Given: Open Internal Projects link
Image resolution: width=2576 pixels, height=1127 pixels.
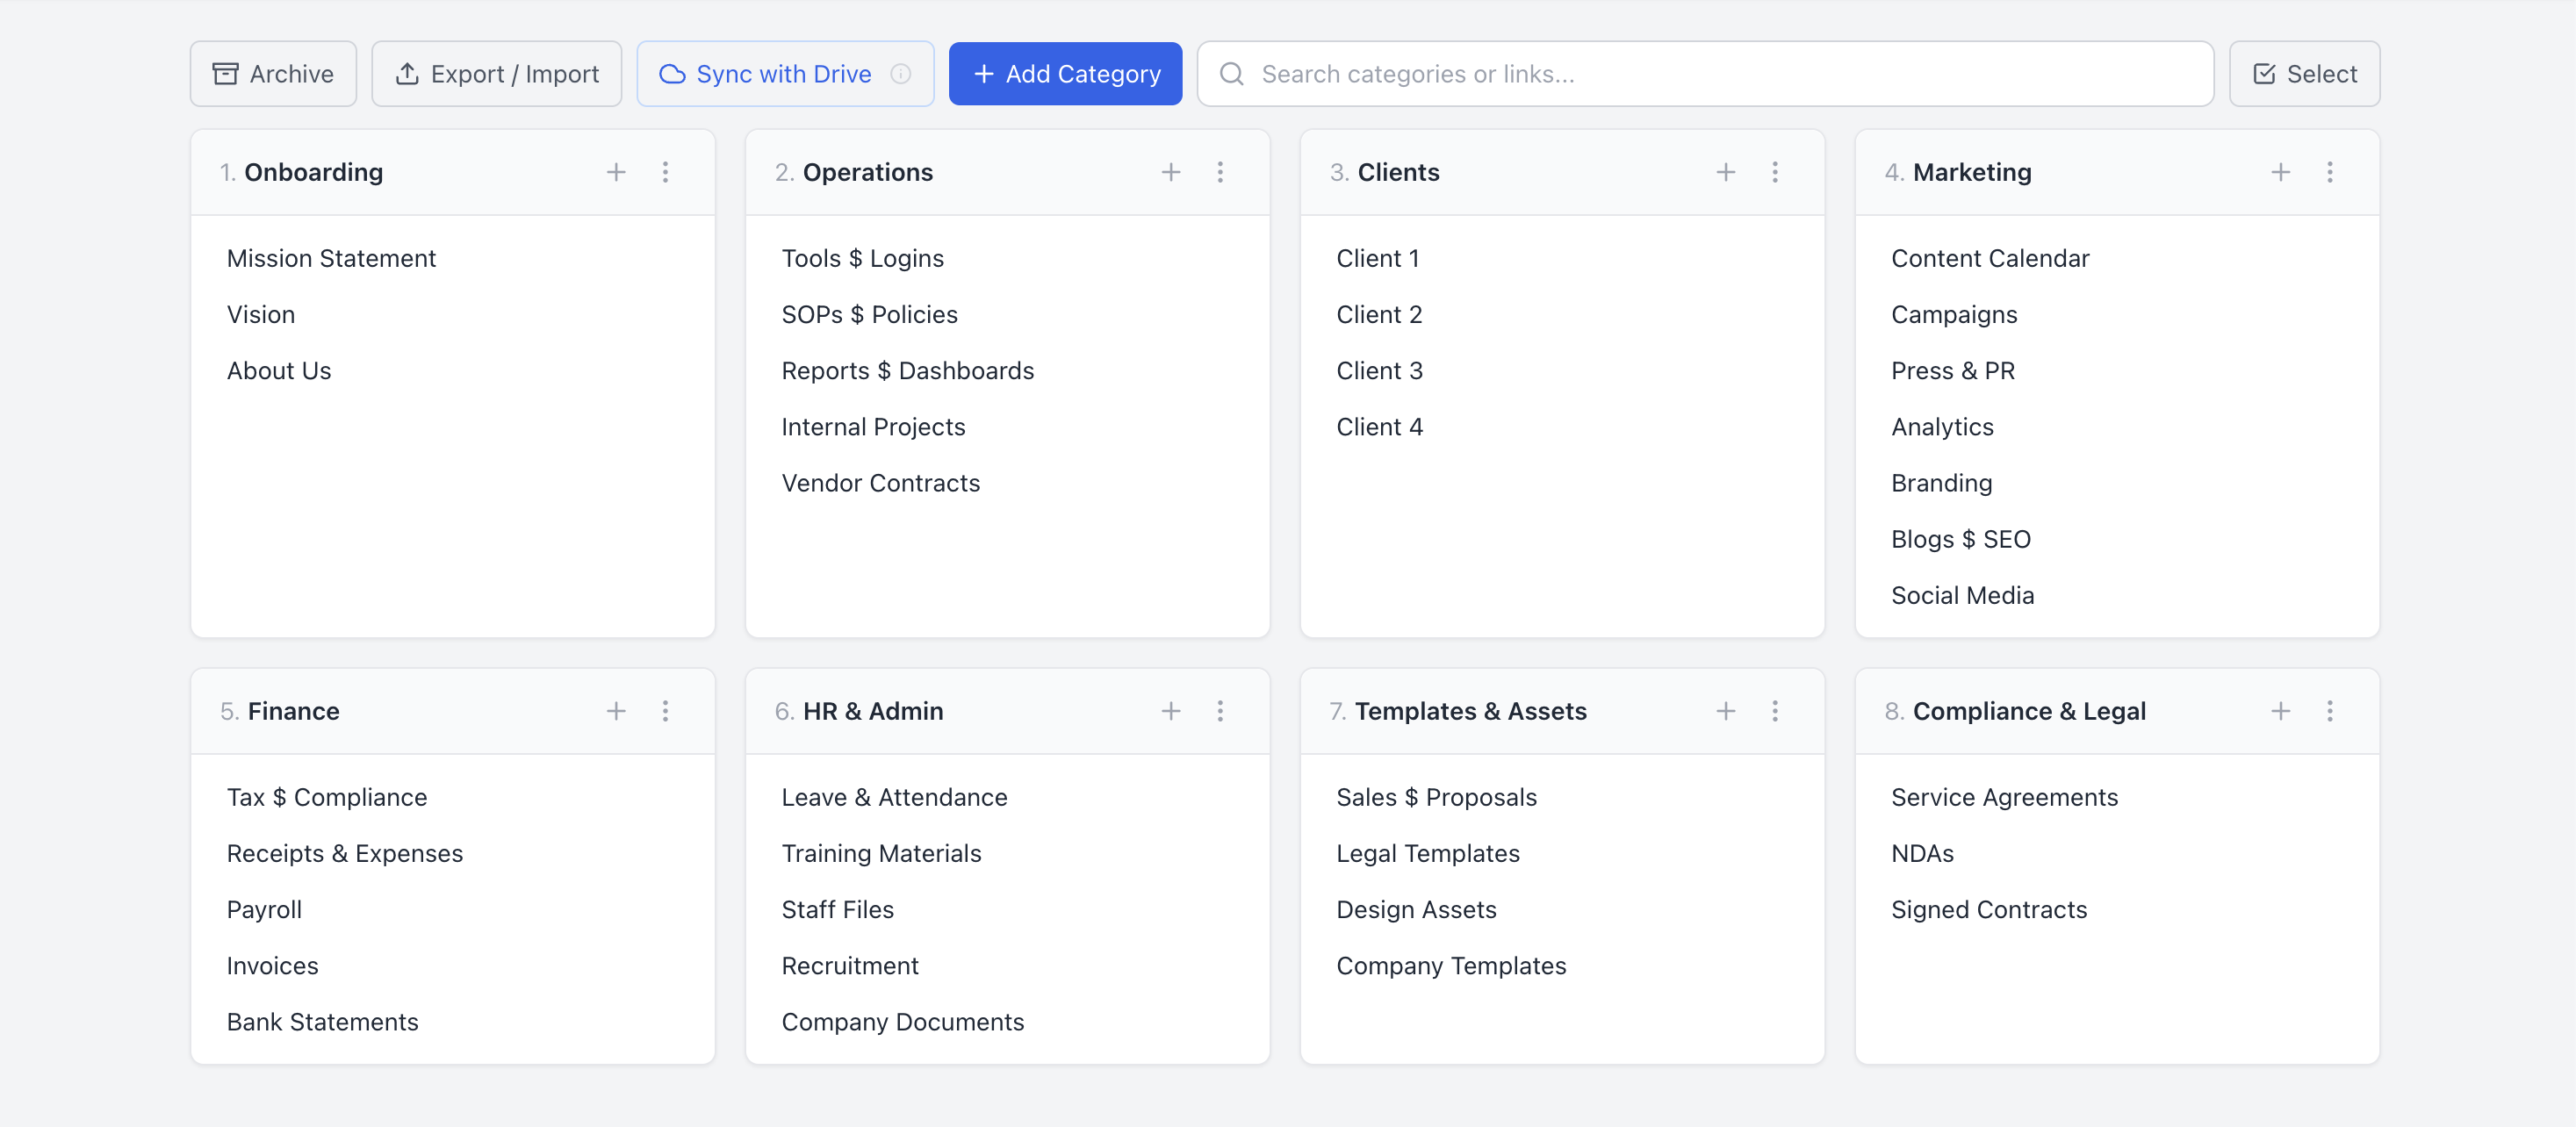Looking at the screenshot, I should [x=874, y=427].
